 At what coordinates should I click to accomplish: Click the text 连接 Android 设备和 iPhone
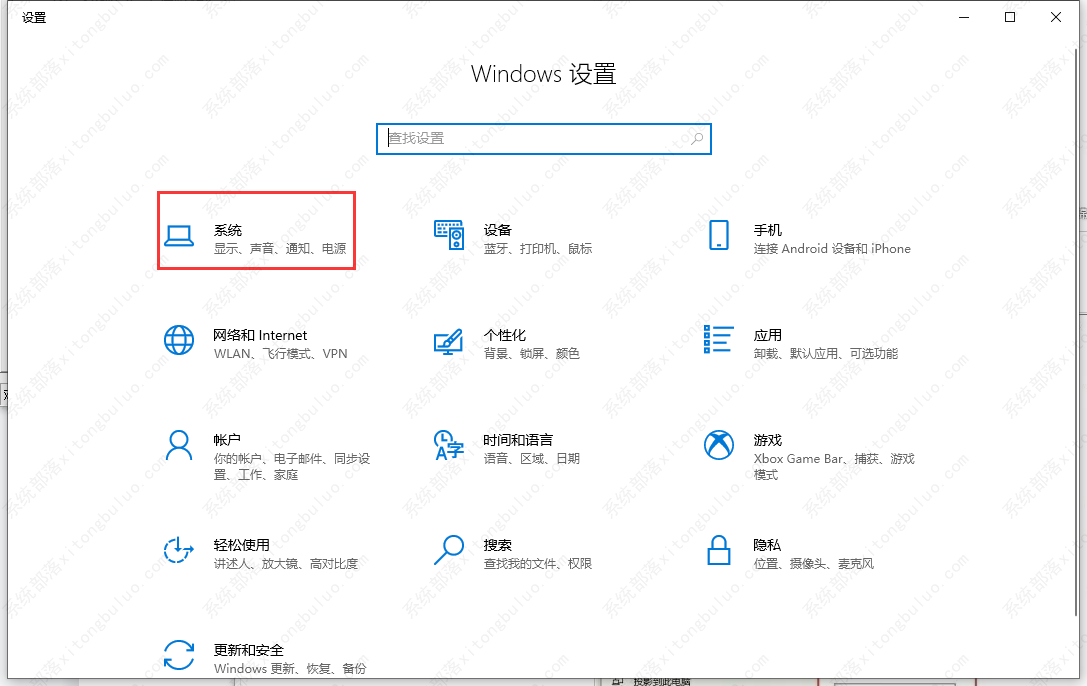[x=832, y=249]
